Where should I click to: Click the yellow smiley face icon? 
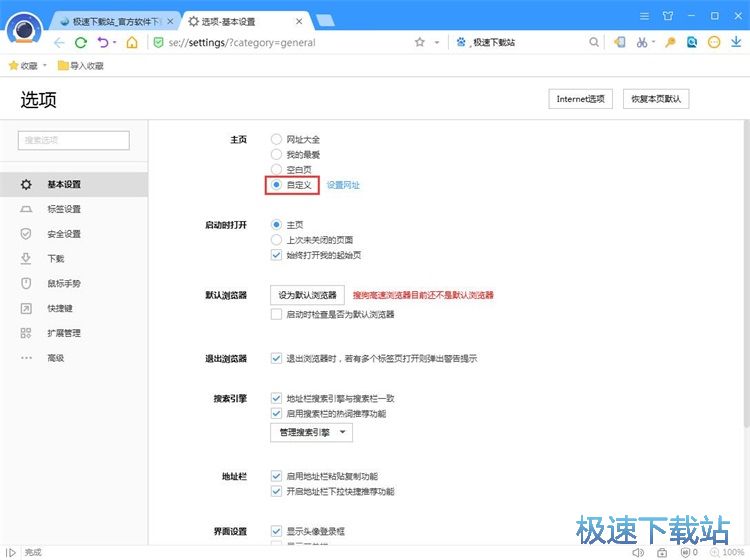pos(714,42)
